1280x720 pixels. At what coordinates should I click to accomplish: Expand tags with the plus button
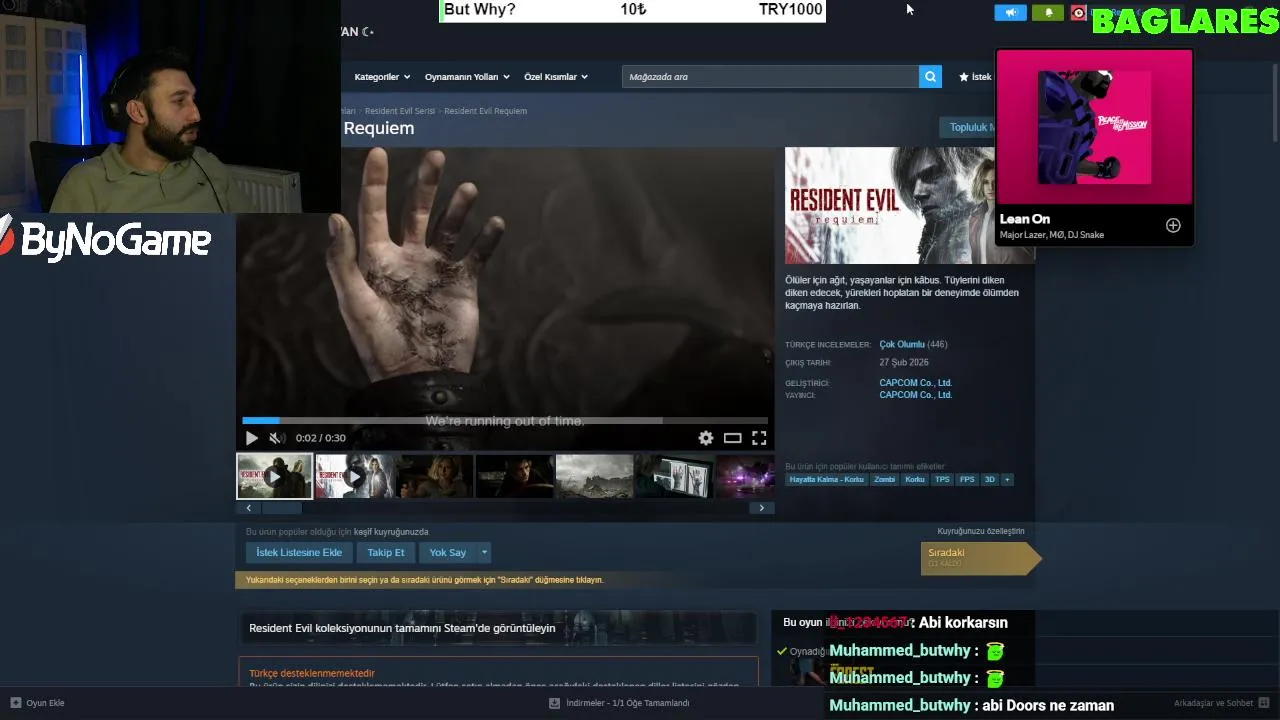(1007, 480)
